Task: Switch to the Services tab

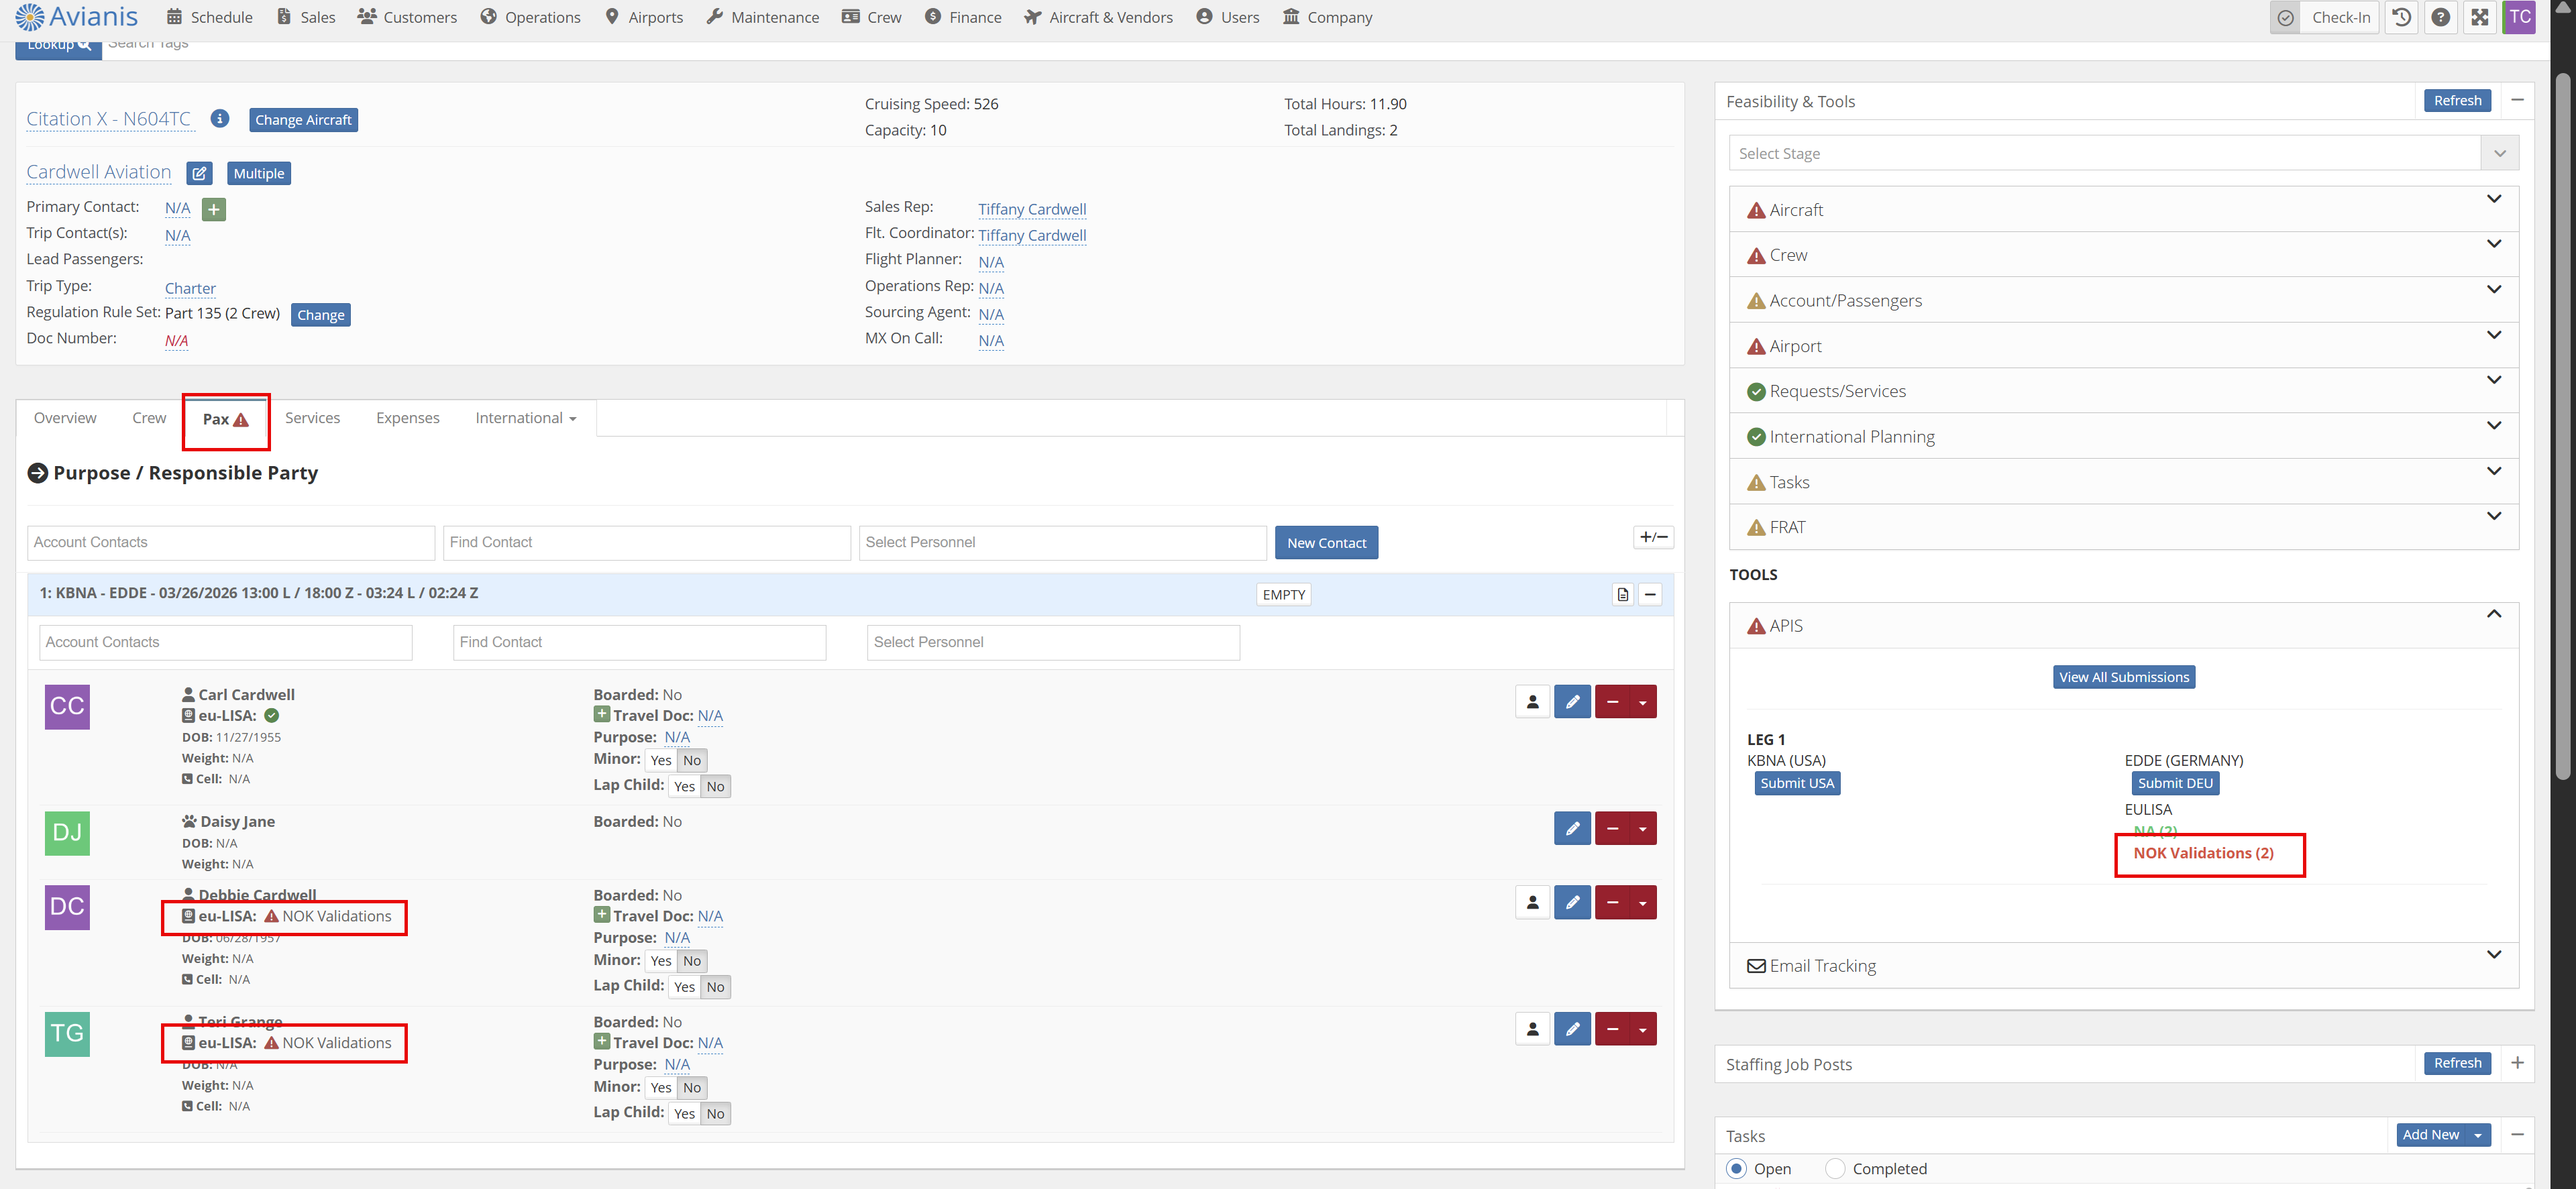Action: tap(312, 418)
